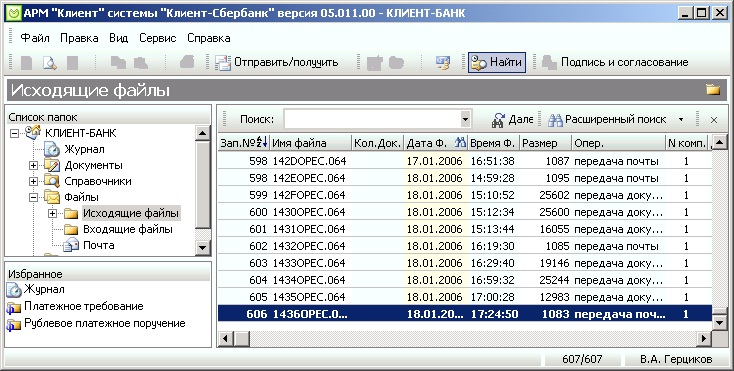Click the Далее find next button
Image resolution: width=734 pixels, height=371 pixels.
point(512,120)
